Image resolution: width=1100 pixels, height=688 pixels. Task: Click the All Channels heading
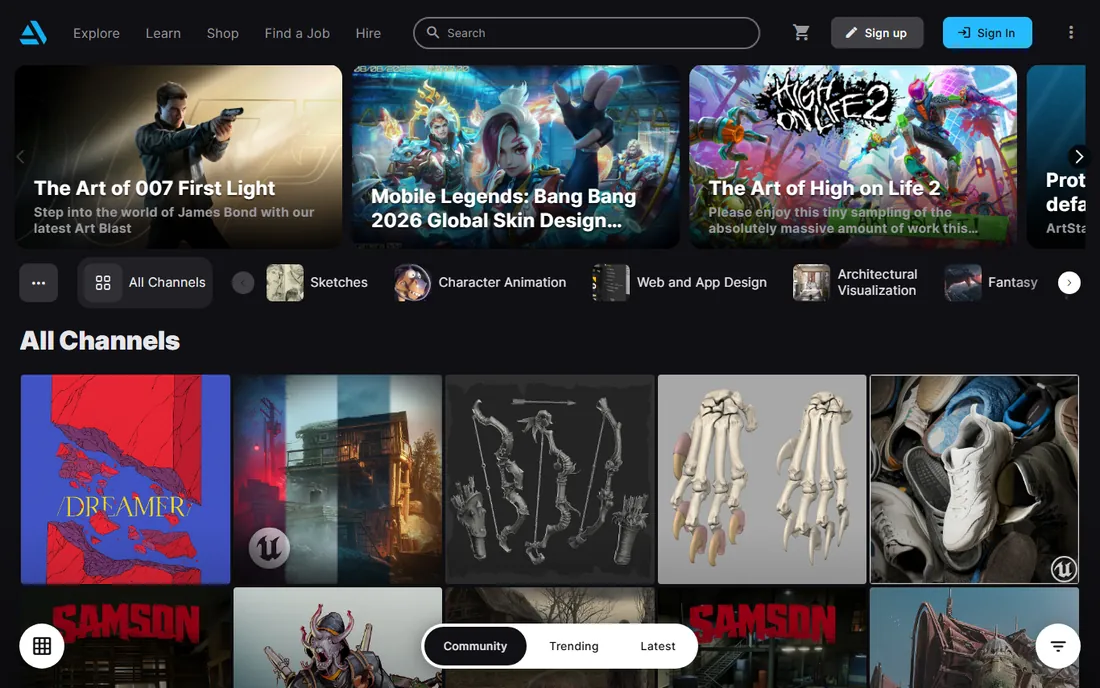click(100, 341)
